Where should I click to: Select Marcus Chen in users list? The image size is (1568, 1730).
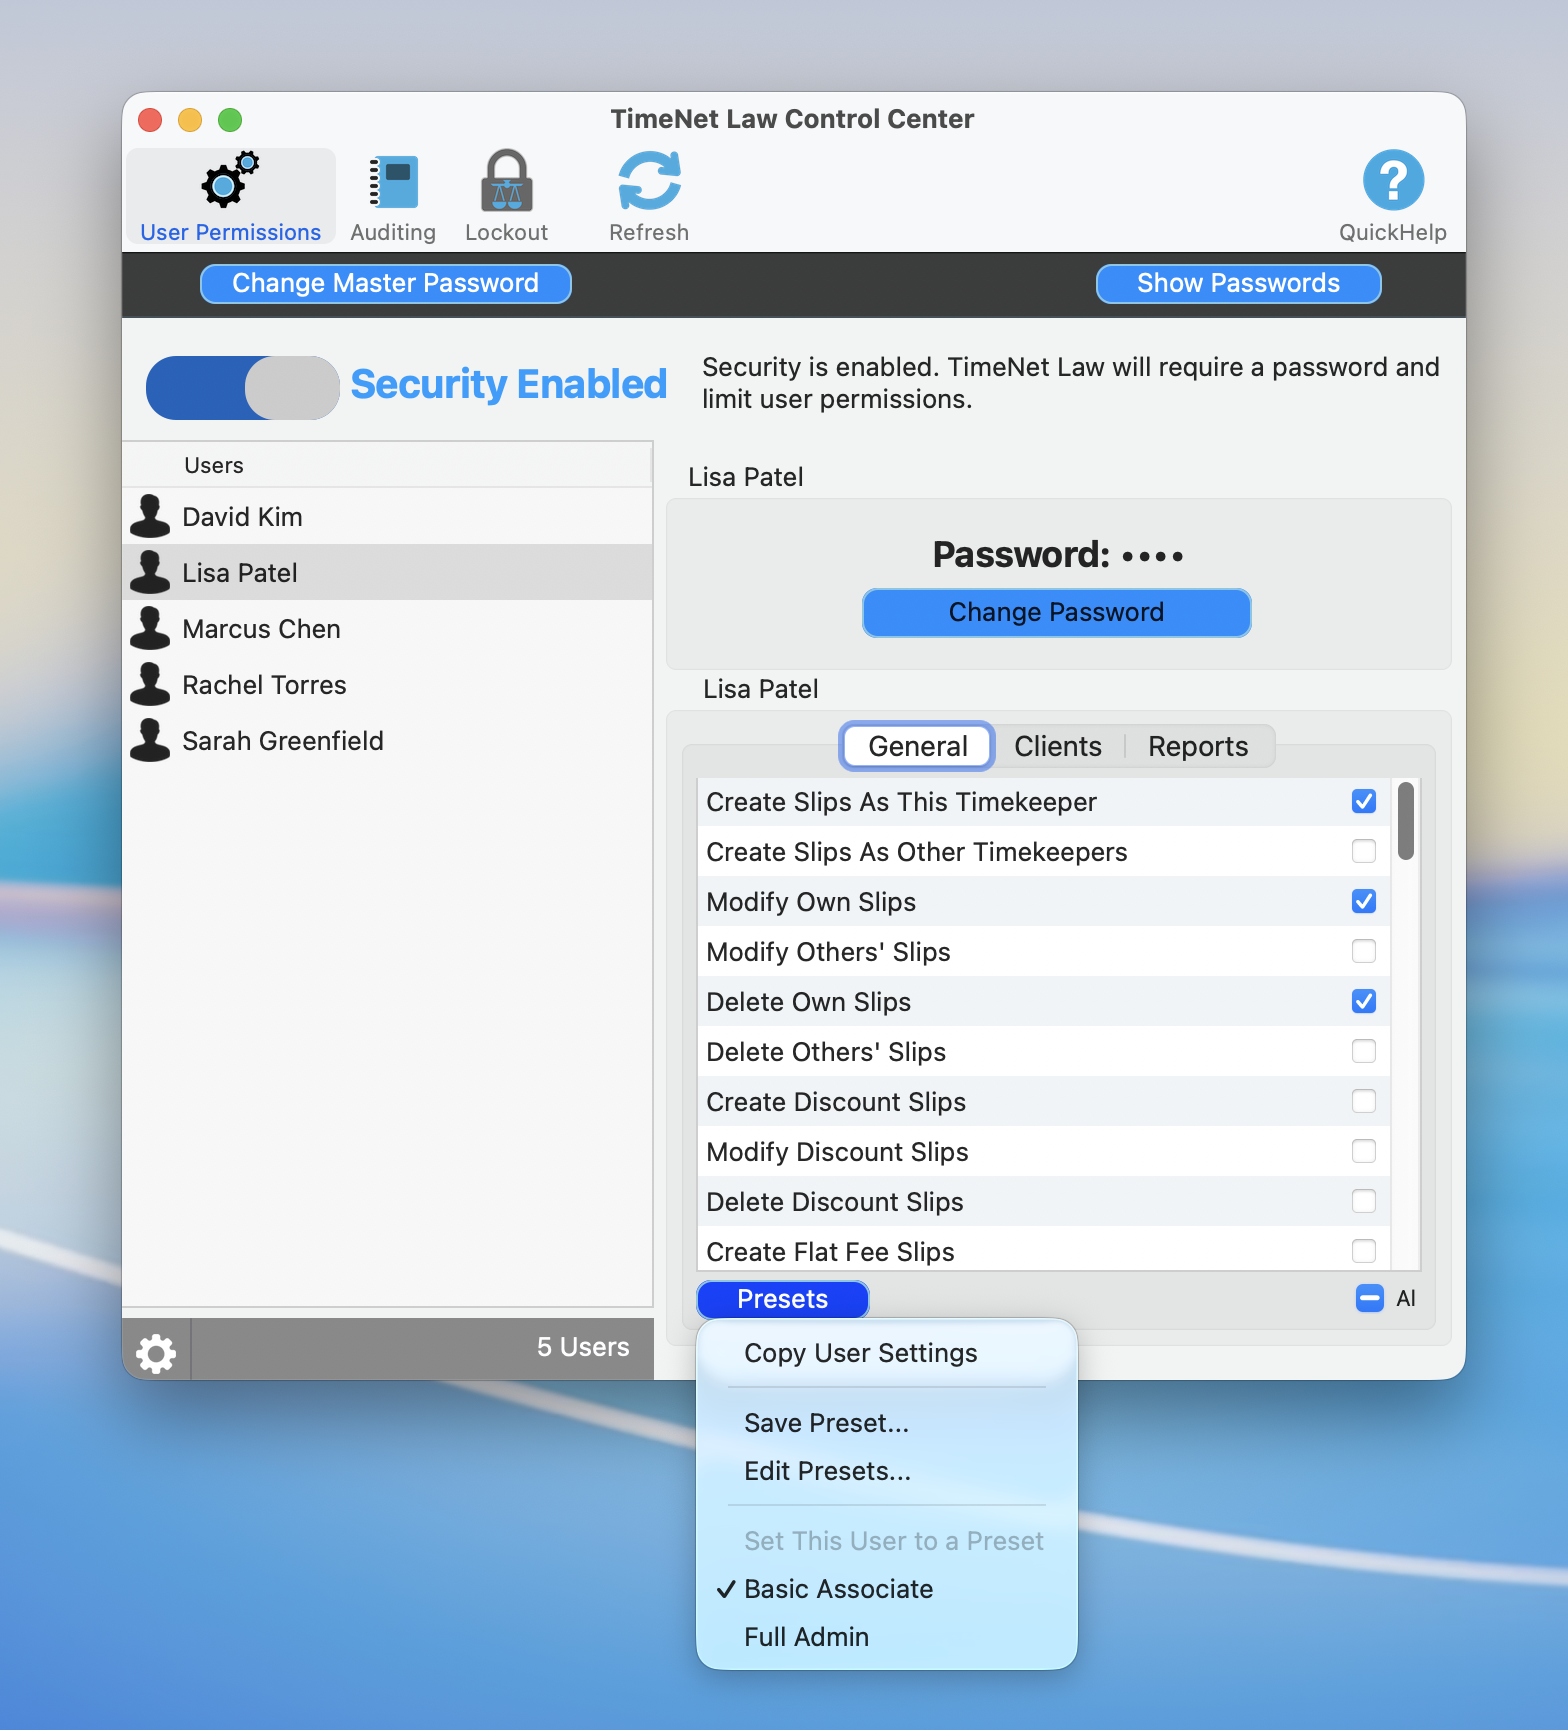pos(388,628)
